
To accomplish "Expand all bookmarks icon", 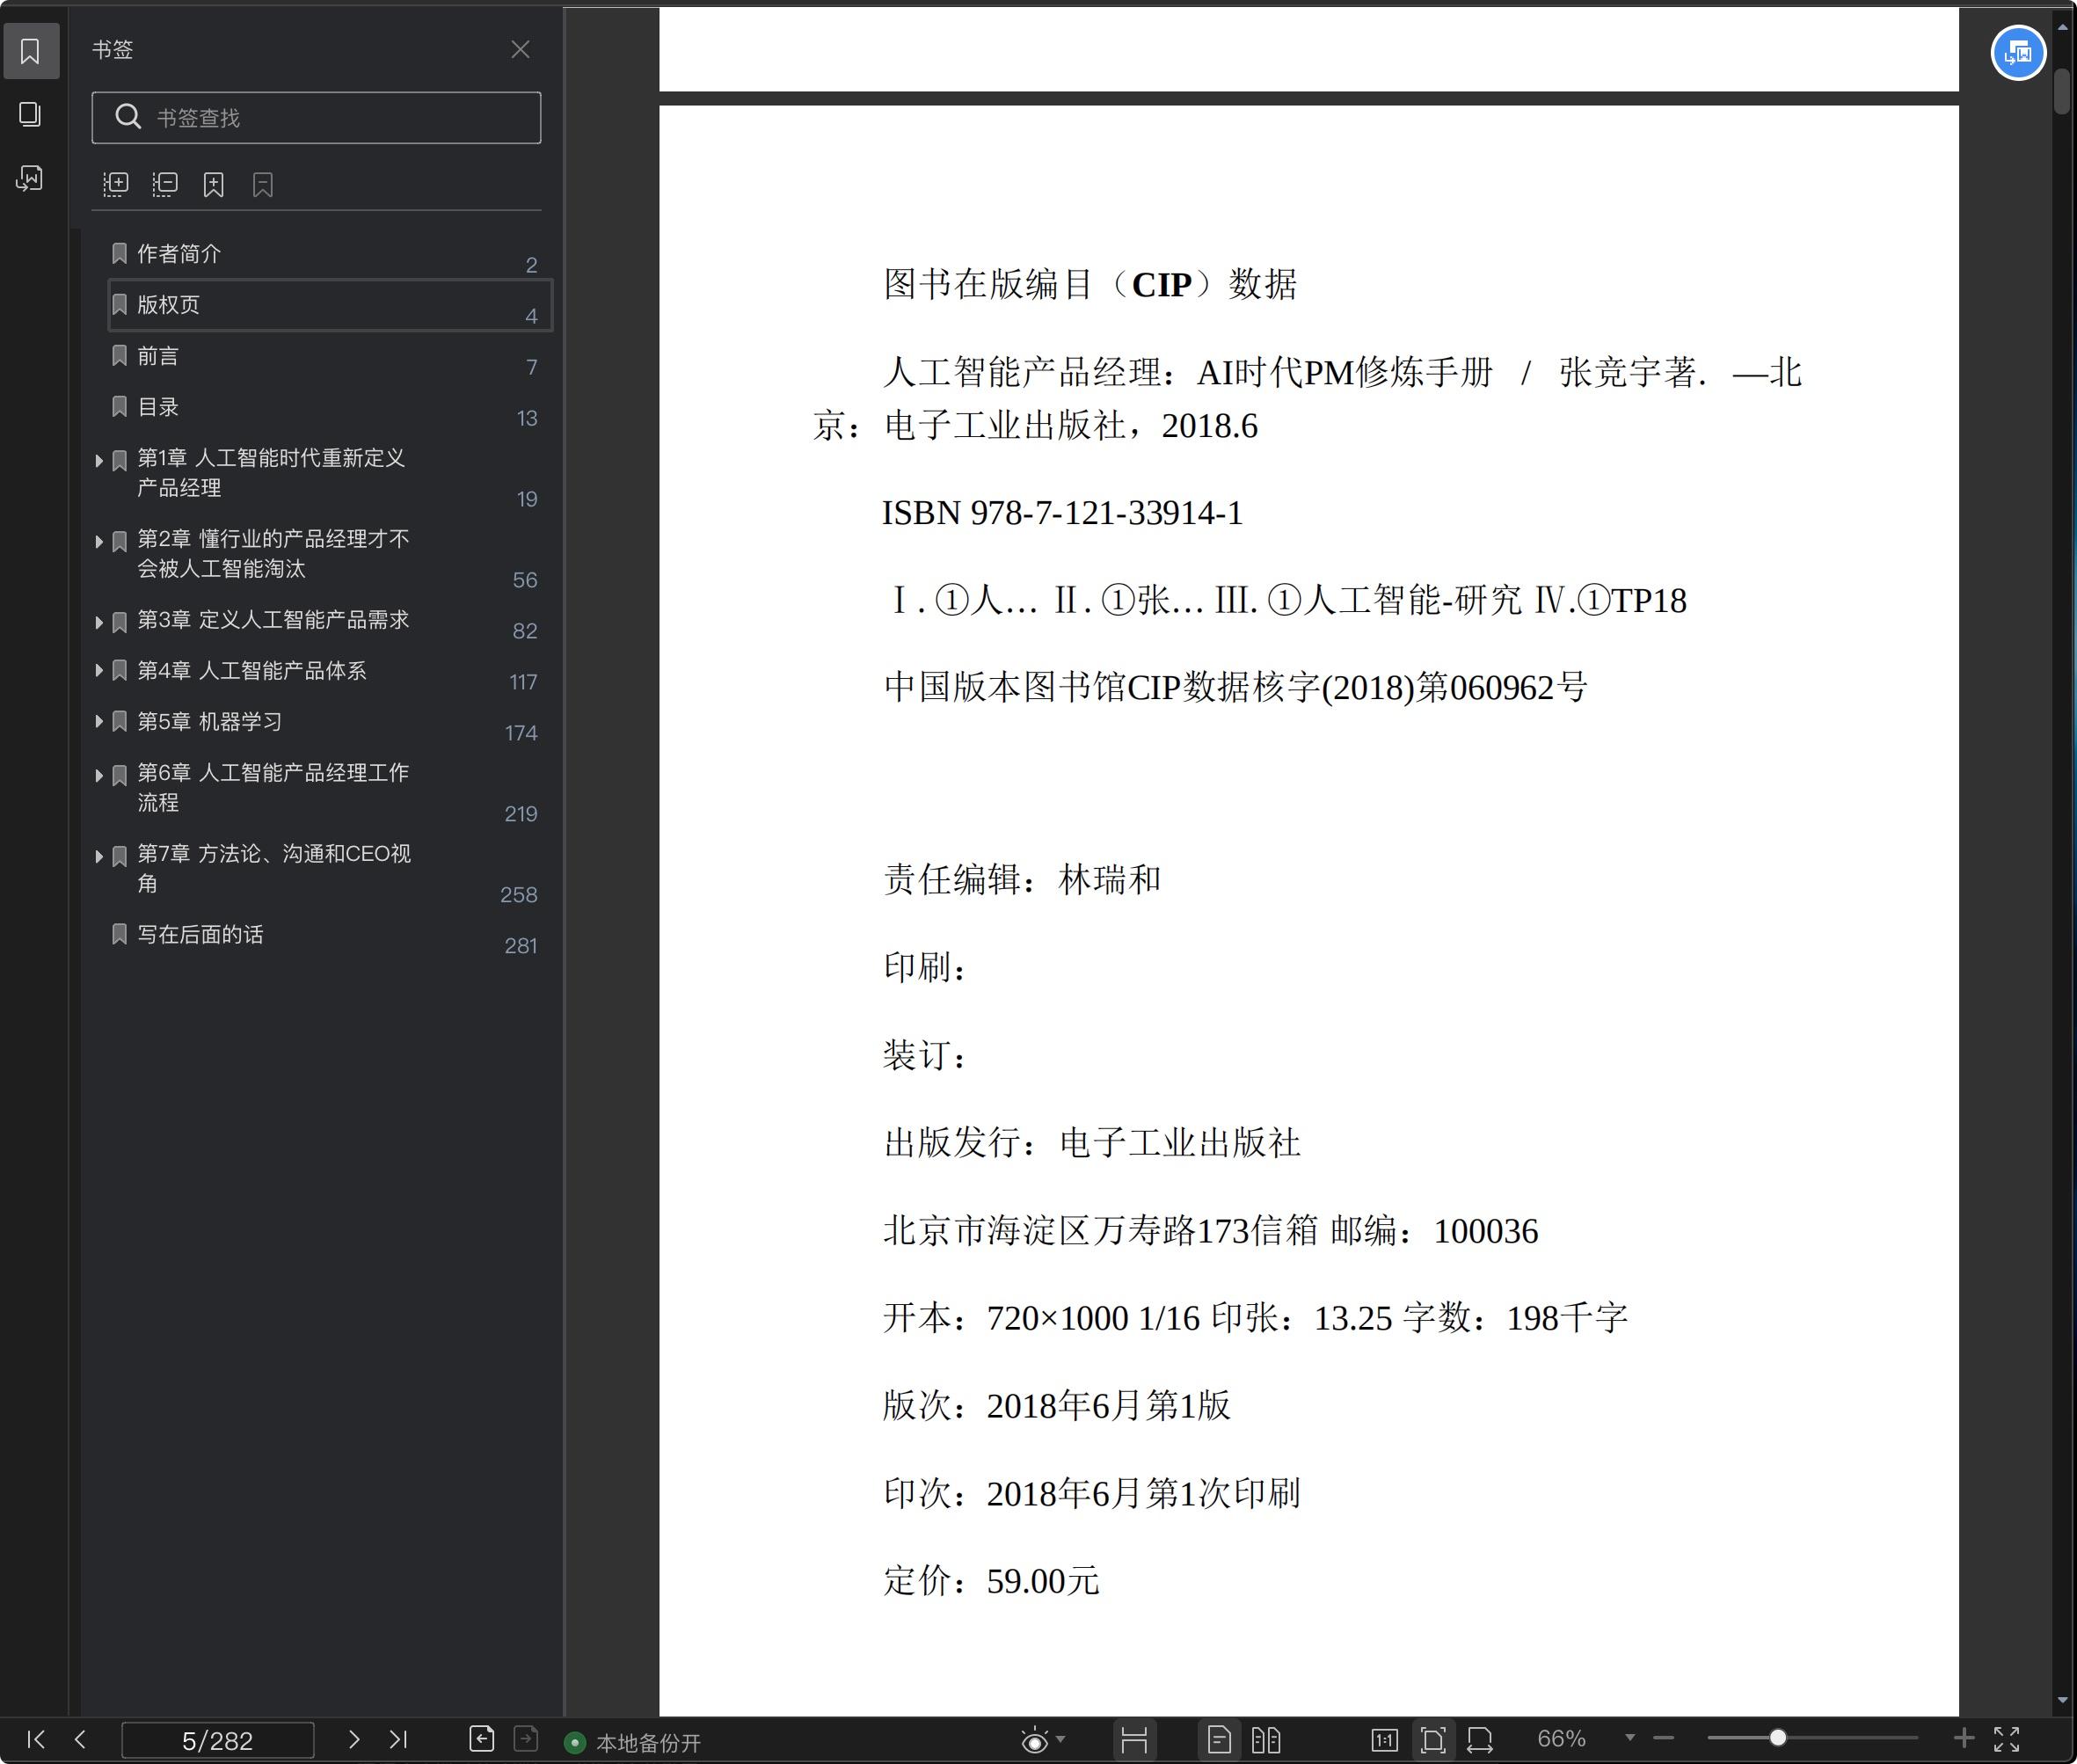I will 116,185.
